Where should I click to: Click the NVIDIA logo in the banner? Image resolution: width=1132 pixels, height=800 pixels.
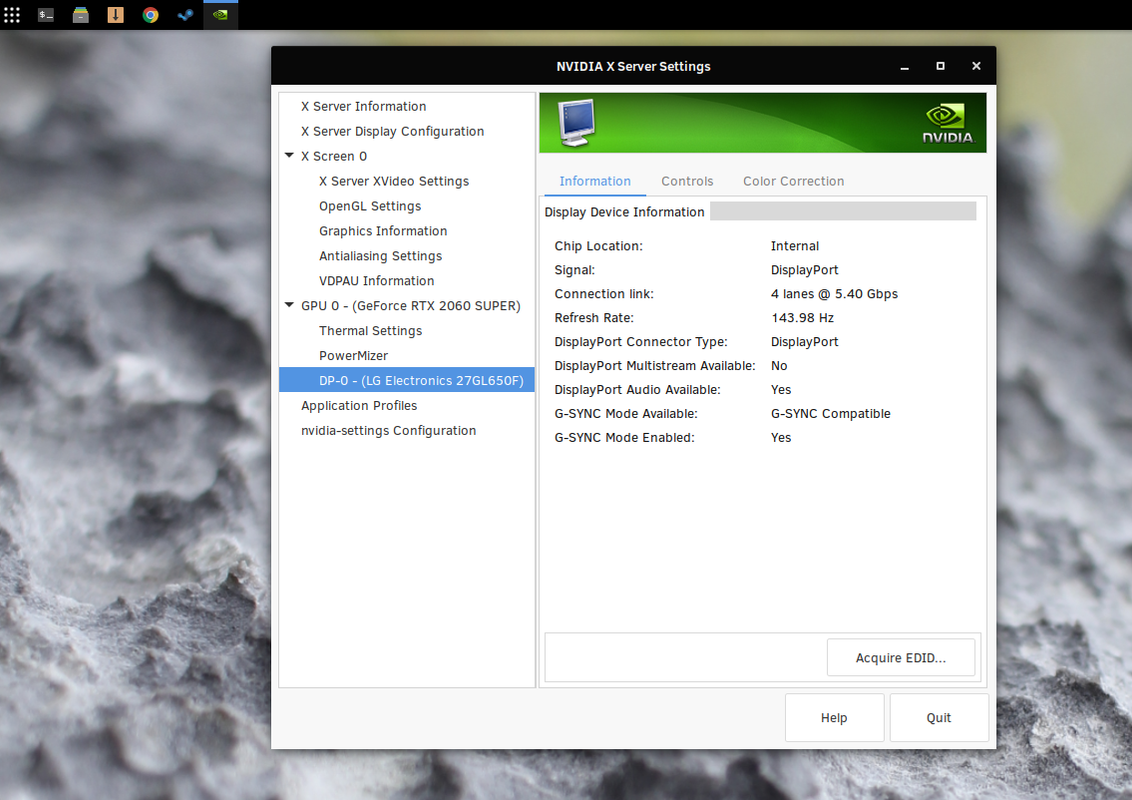pyautogui.click(x=948, y=123)
